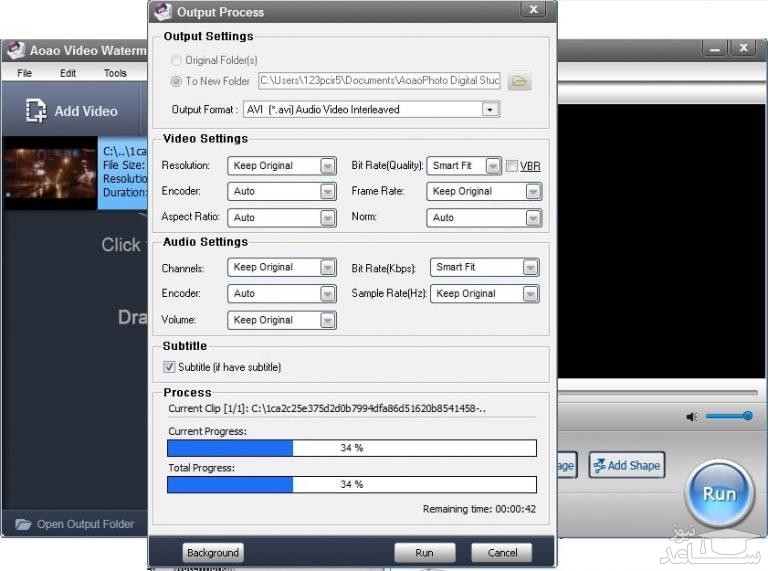Select the video thumbnail in file list
Screen dimensions: 768x571
(50, 174)
